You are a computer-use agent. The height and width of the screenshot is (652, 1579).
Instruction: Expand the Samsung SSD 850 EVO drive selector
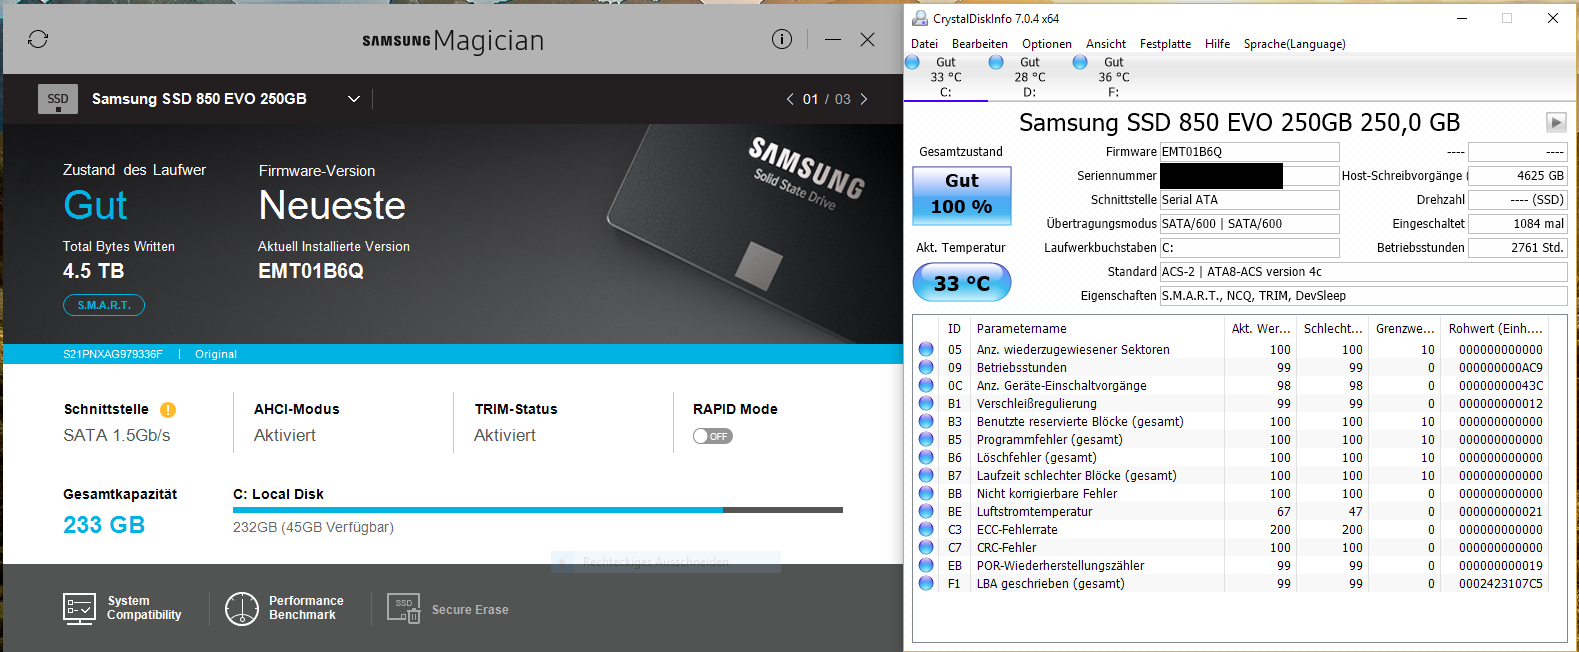[354, 99]
